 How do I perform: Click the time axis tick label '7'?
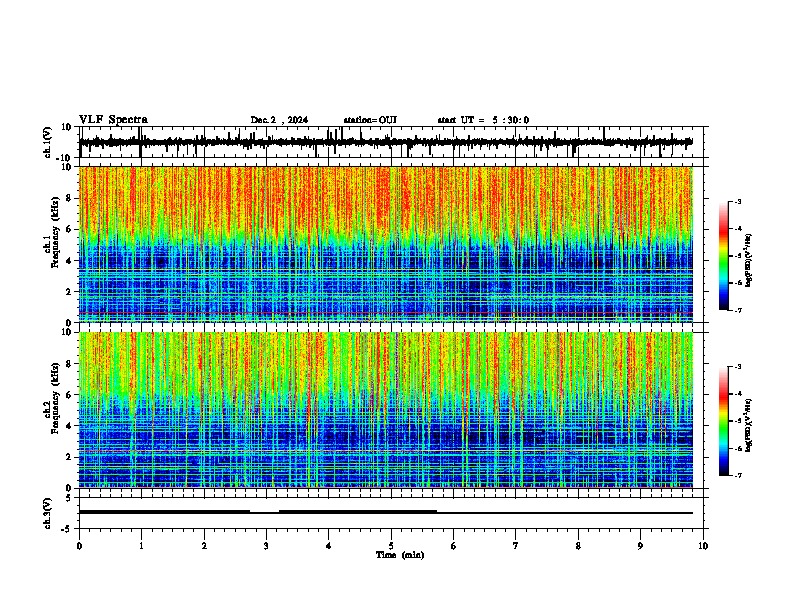(x=516, y=546)
